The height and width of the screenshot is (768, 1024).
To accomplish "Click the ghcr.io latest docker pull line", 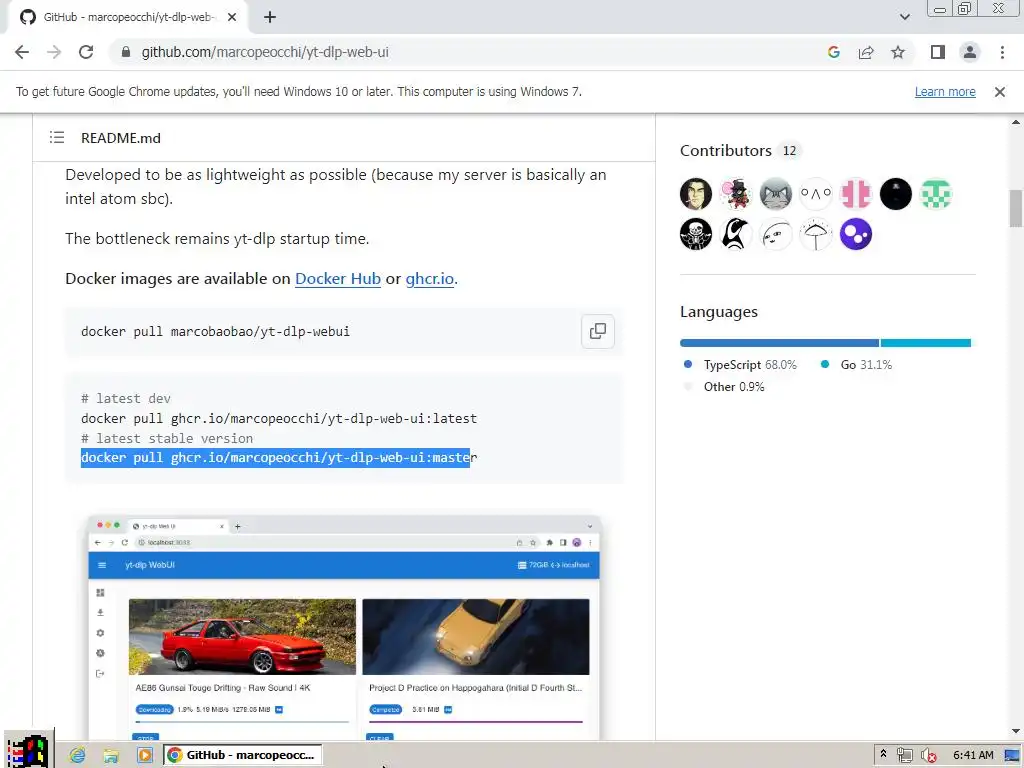I will (279, 418).
